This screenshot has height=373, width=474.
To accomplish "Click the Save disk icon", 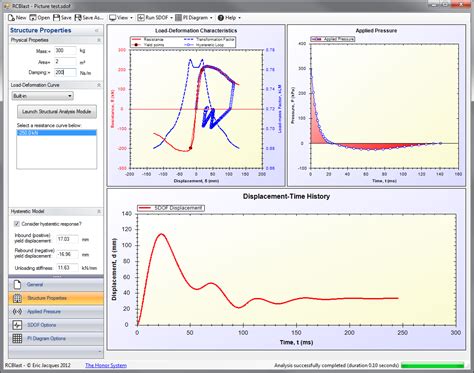I will [56, 18].
